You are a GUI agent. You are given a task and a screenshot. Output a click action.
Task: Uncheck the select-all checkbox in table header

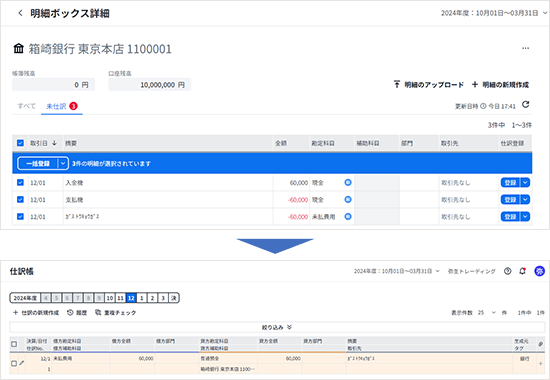pyautogui.click(x=20, y=143)
